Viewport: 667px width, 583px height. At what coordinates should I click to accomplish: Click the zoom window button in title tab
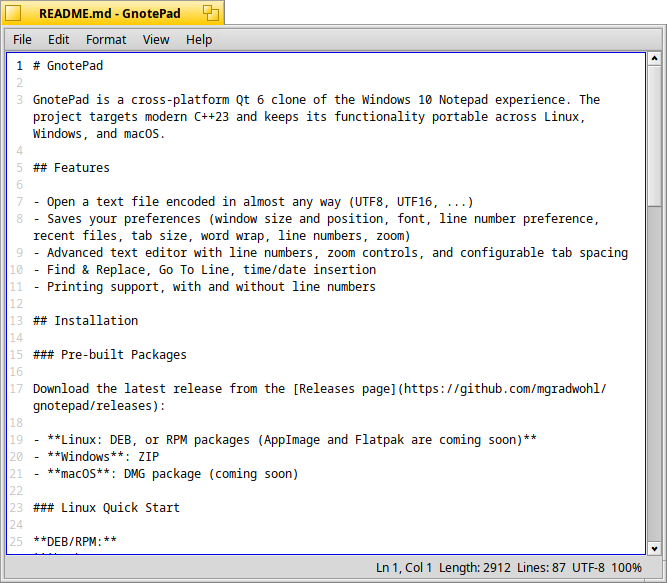coord(211,13)
